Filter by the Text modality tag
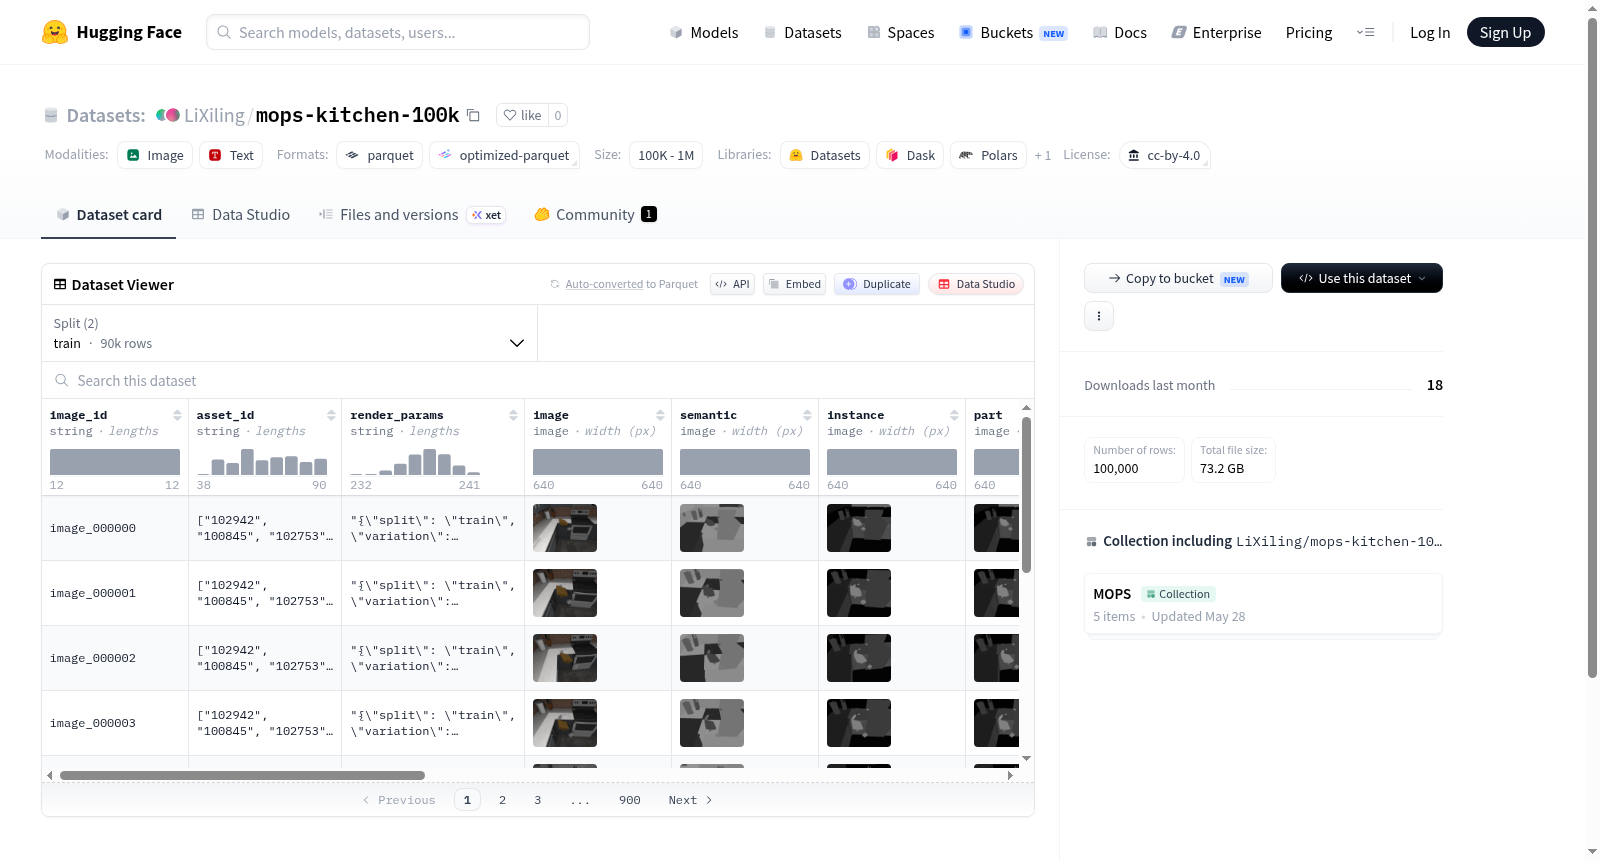This screenshot has width=1600, height=861. 231,155
